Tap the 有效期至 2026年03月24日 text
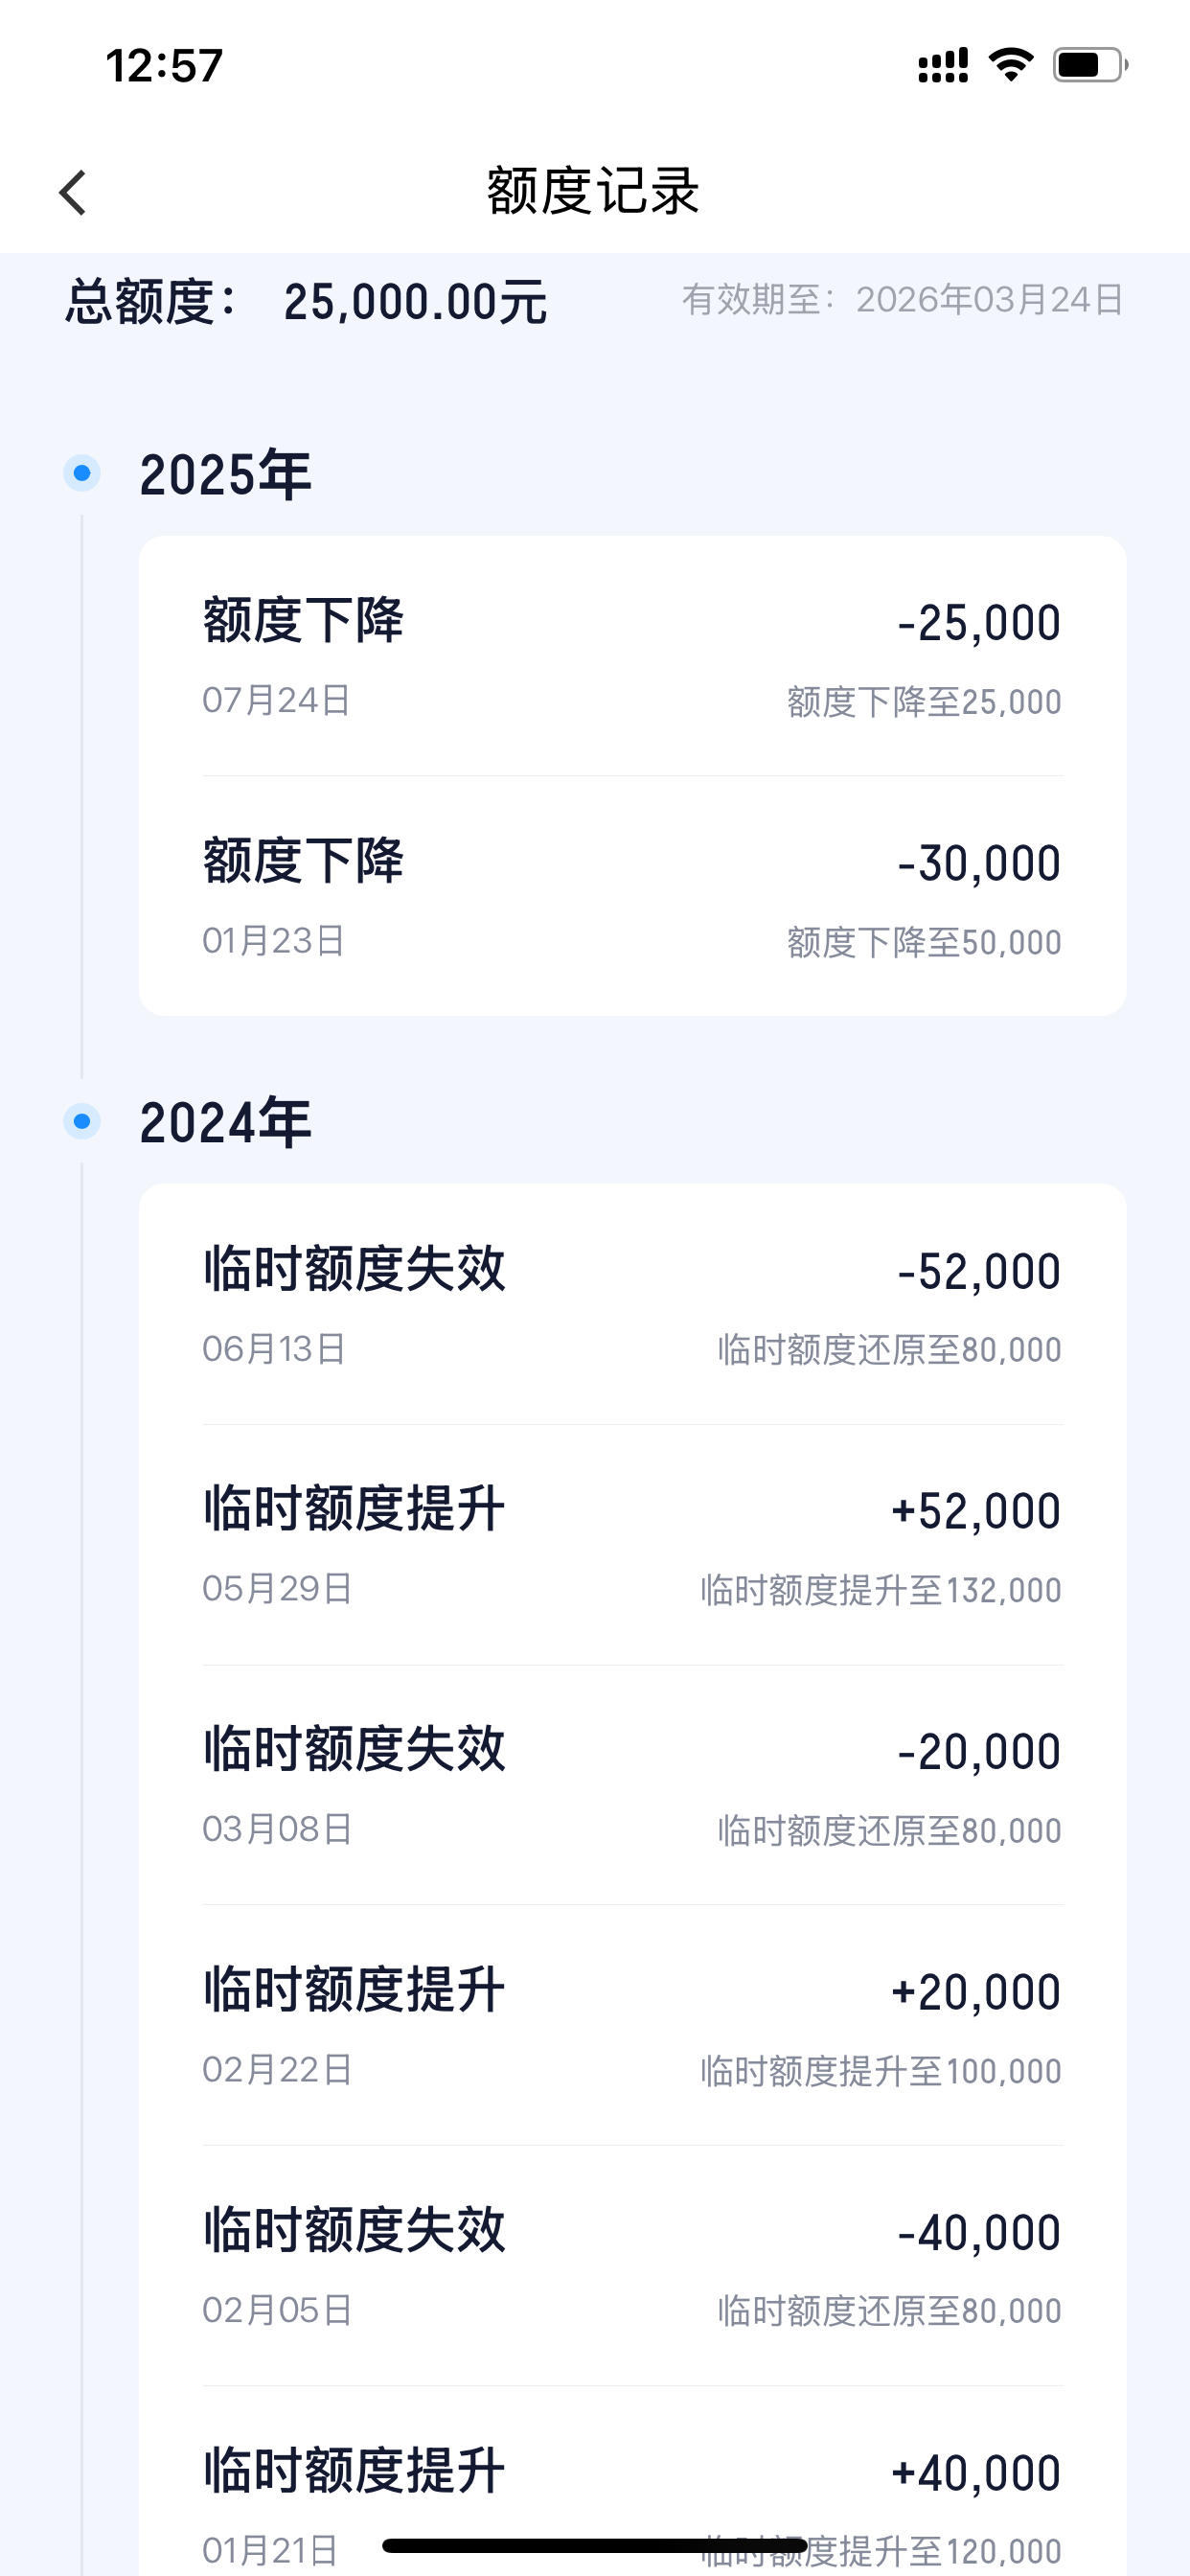 [903, 300]
